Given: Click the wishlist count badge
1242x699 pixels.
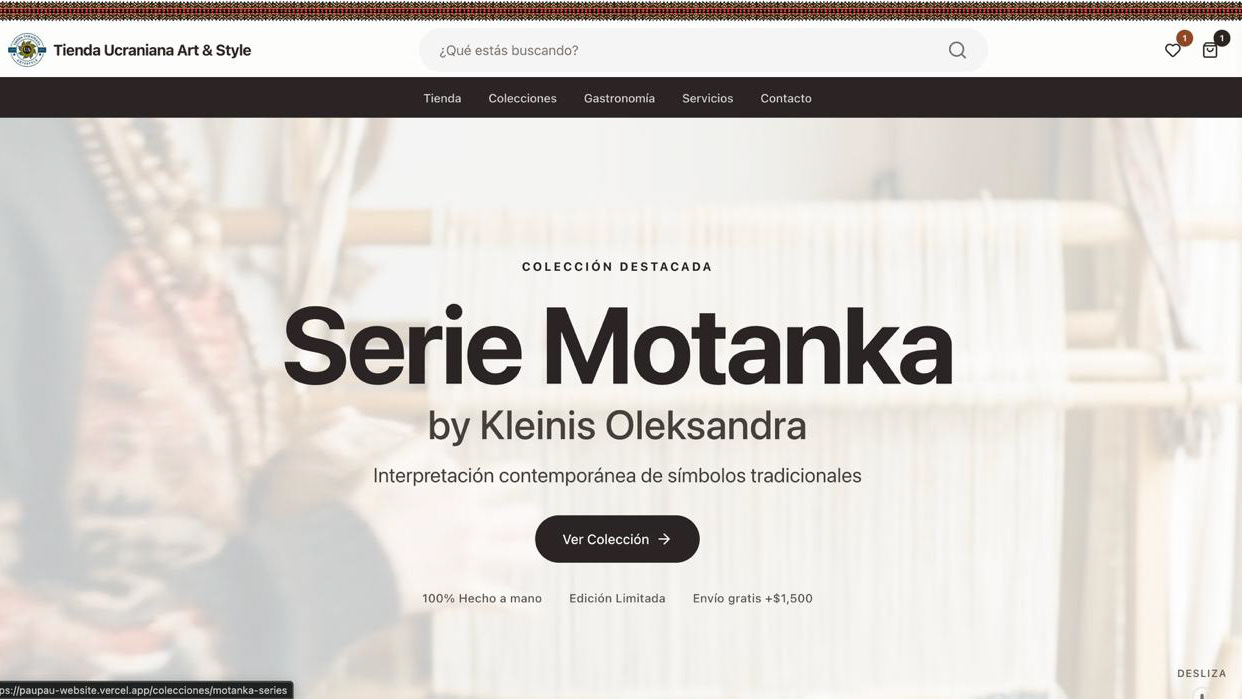Looking at the screenshot, I should click(x=1185, y=38).
